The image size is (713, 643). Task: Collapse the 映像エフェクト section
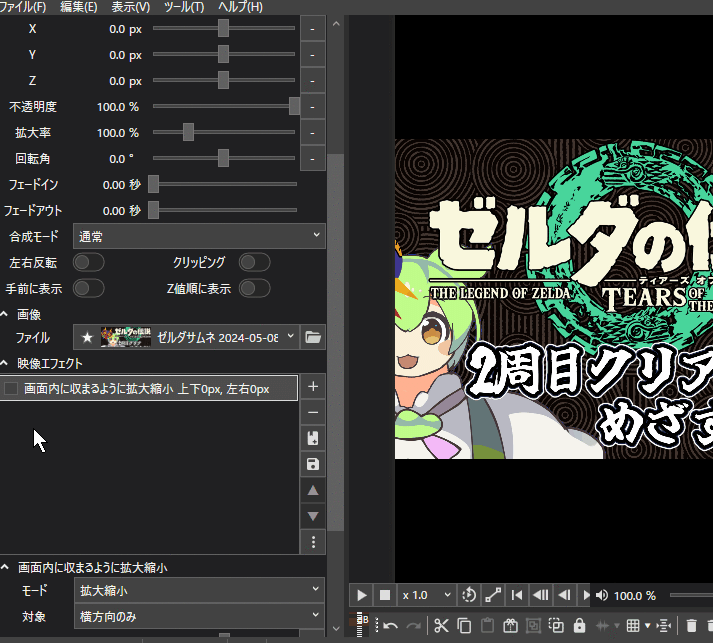4,363
